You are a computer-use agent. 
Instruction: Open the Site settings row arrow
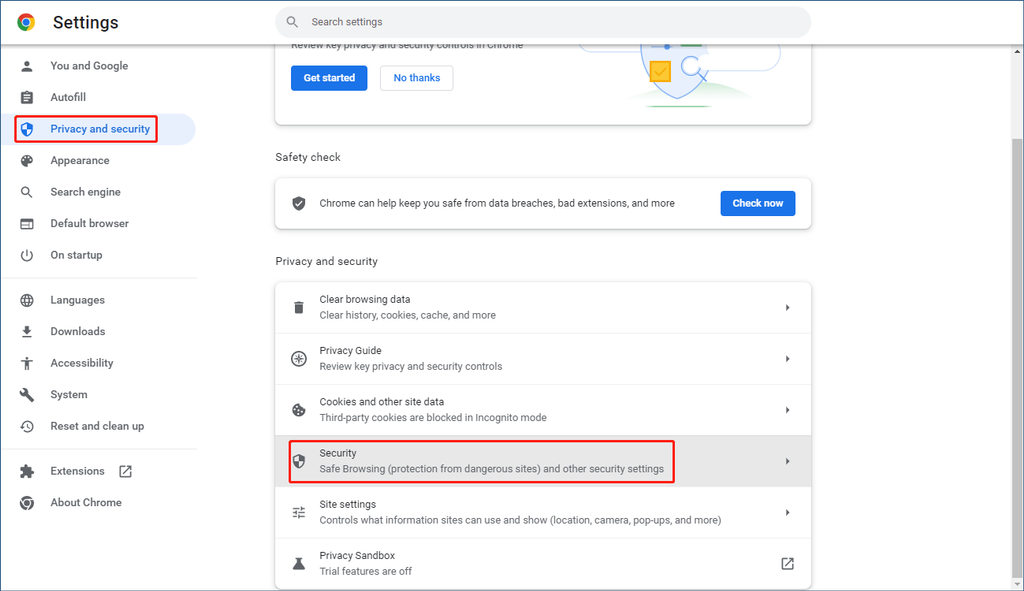point(787,513)
